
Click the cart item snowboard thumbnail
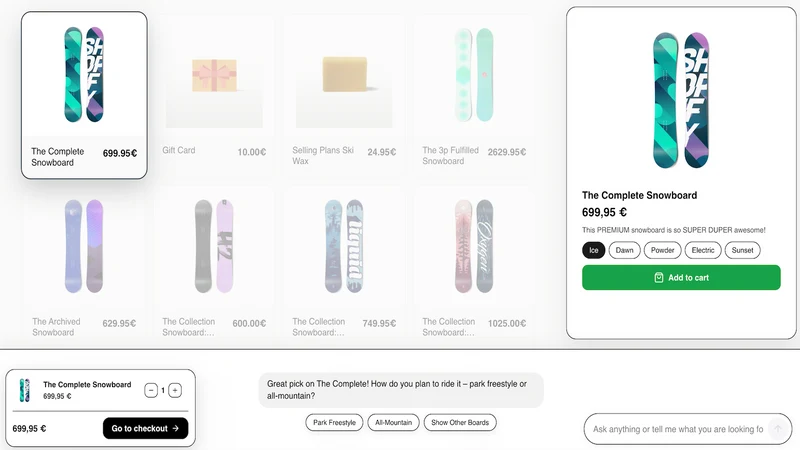coord(24,390)
